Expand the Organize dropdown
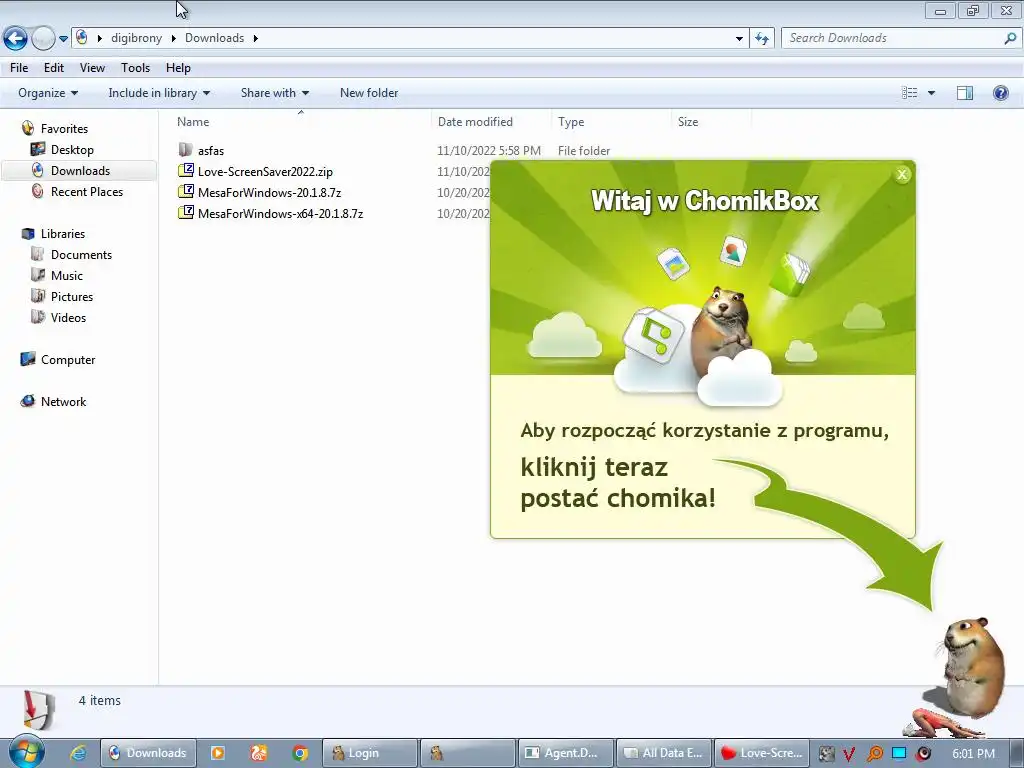The height and width of the screenshot is (768, 1024). click(x=48, y=93)
